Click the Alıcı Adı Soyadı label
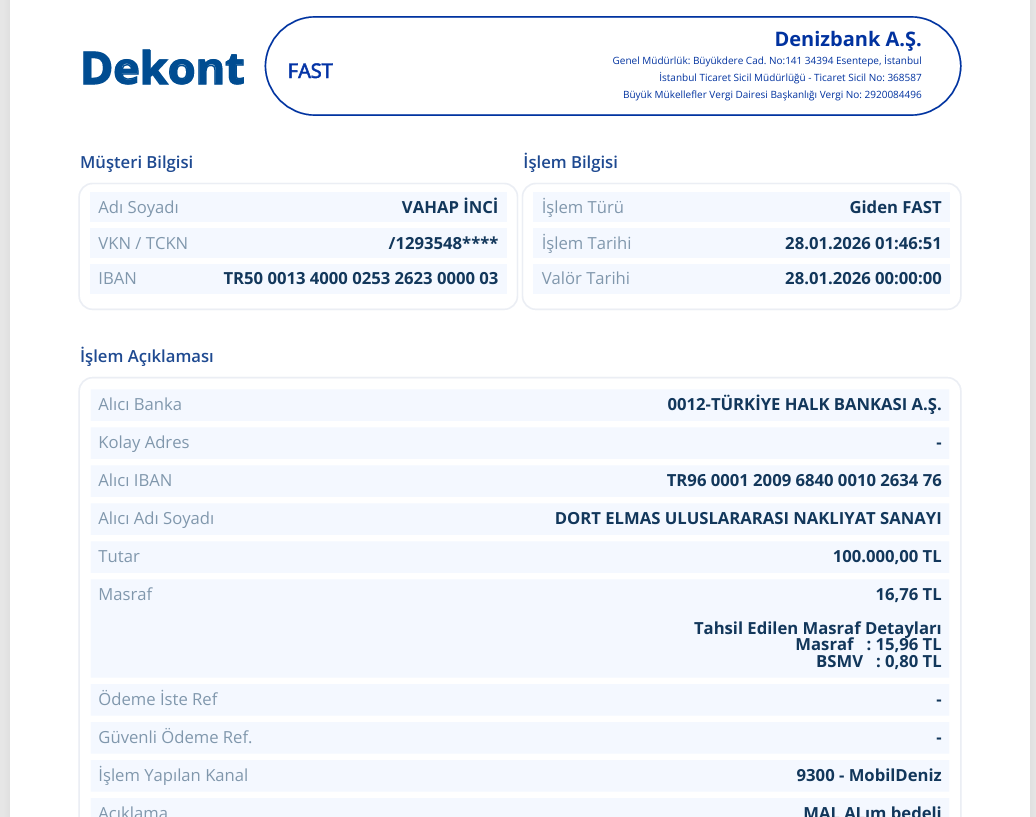The height and width of the screenshot is (817, 1036). (156, 518)
